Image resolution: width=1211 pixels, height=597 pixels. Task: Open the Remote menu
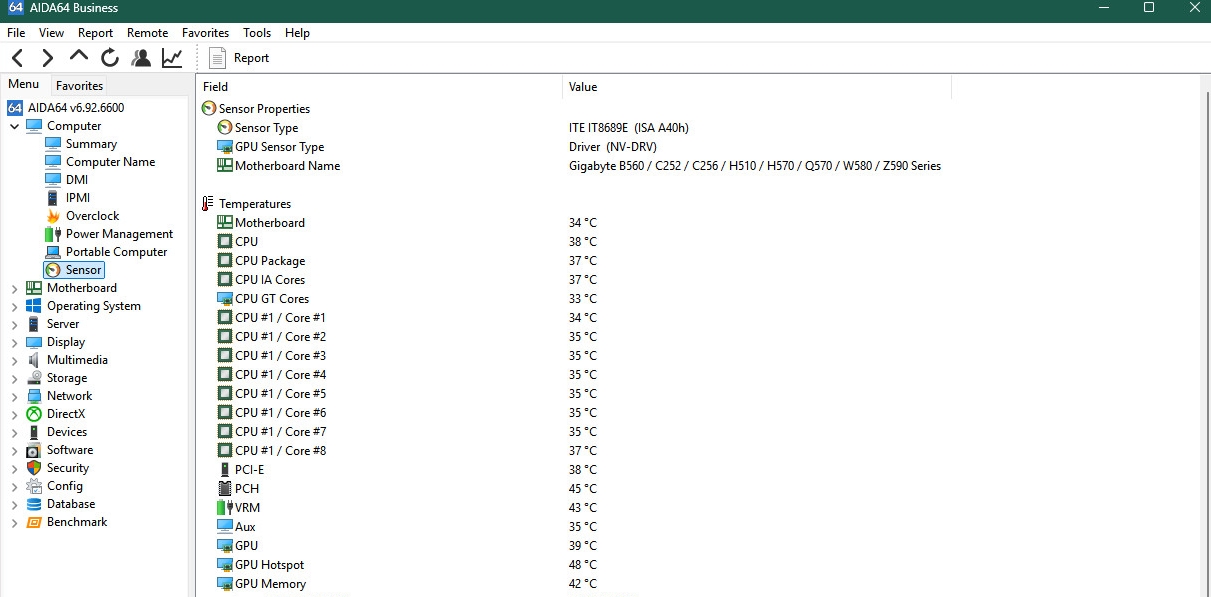point(148,33)
